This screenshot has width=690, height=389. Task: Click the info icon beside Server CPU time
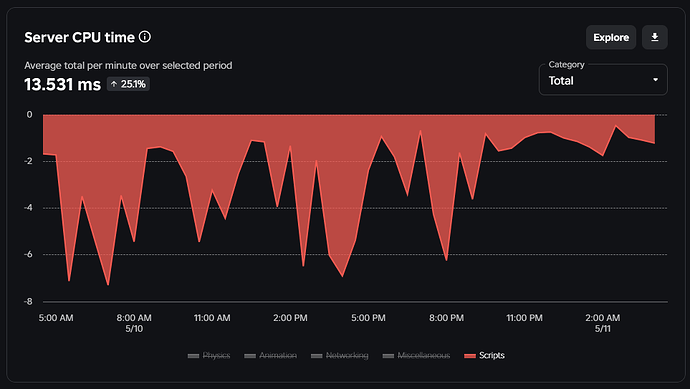tap(145, 37)
